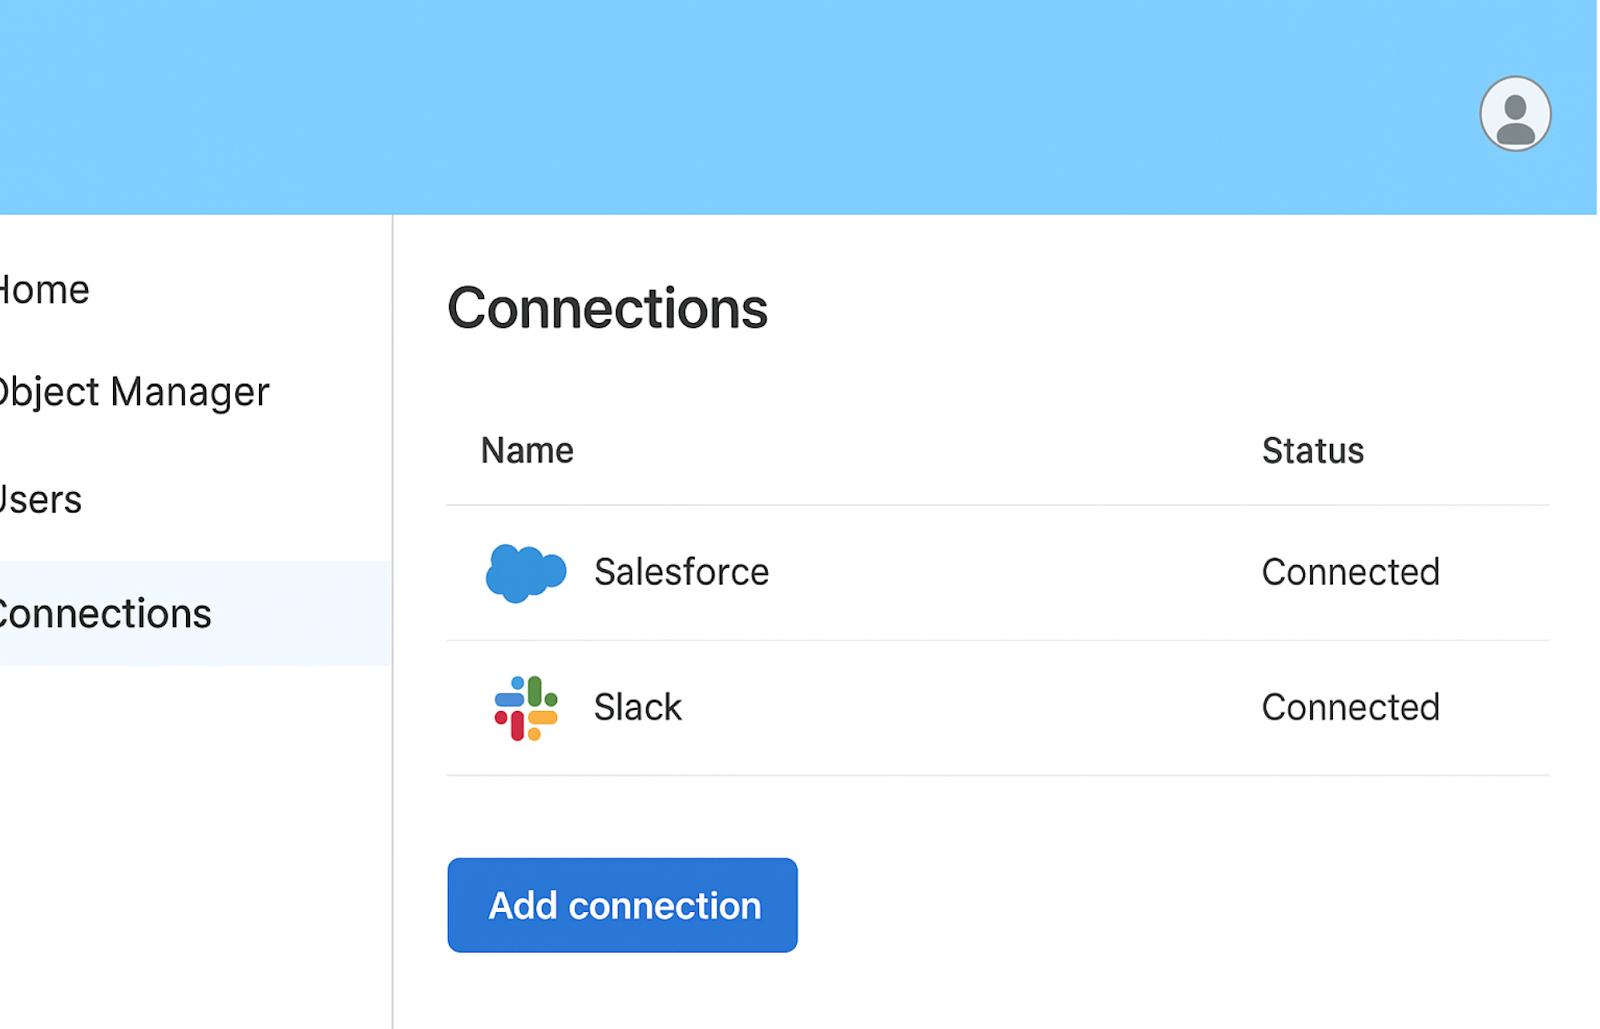Go to the Home section
This screenshot has height=1029, width=1600.
click(45, 289)
